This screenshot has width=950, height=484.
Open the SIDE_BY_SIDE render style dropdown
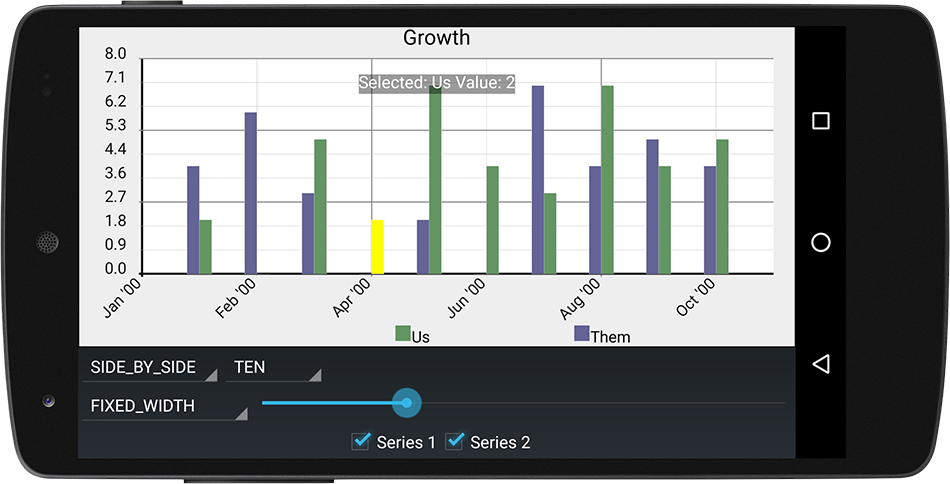point(150,368)
